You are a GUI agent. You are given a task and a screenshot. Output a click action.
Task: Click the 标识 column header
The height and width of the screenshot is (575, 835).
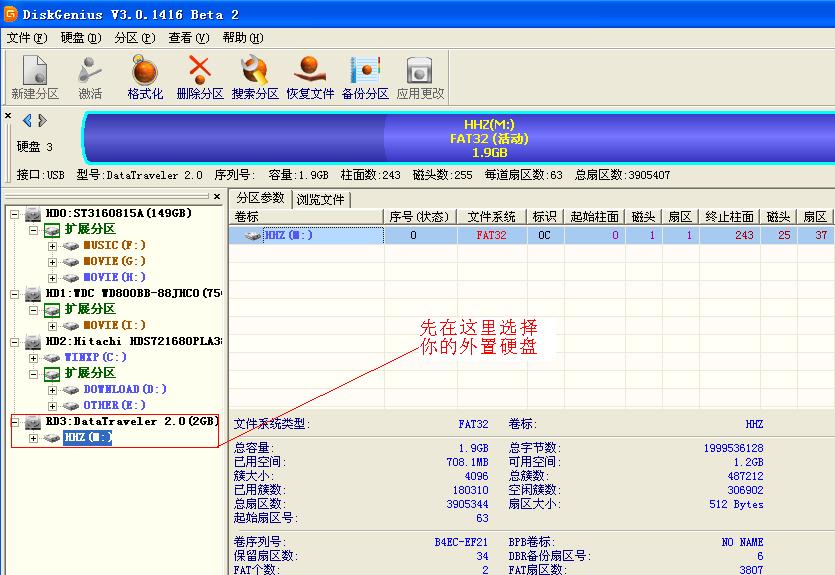pyautogui.click(x=545, y=217)
